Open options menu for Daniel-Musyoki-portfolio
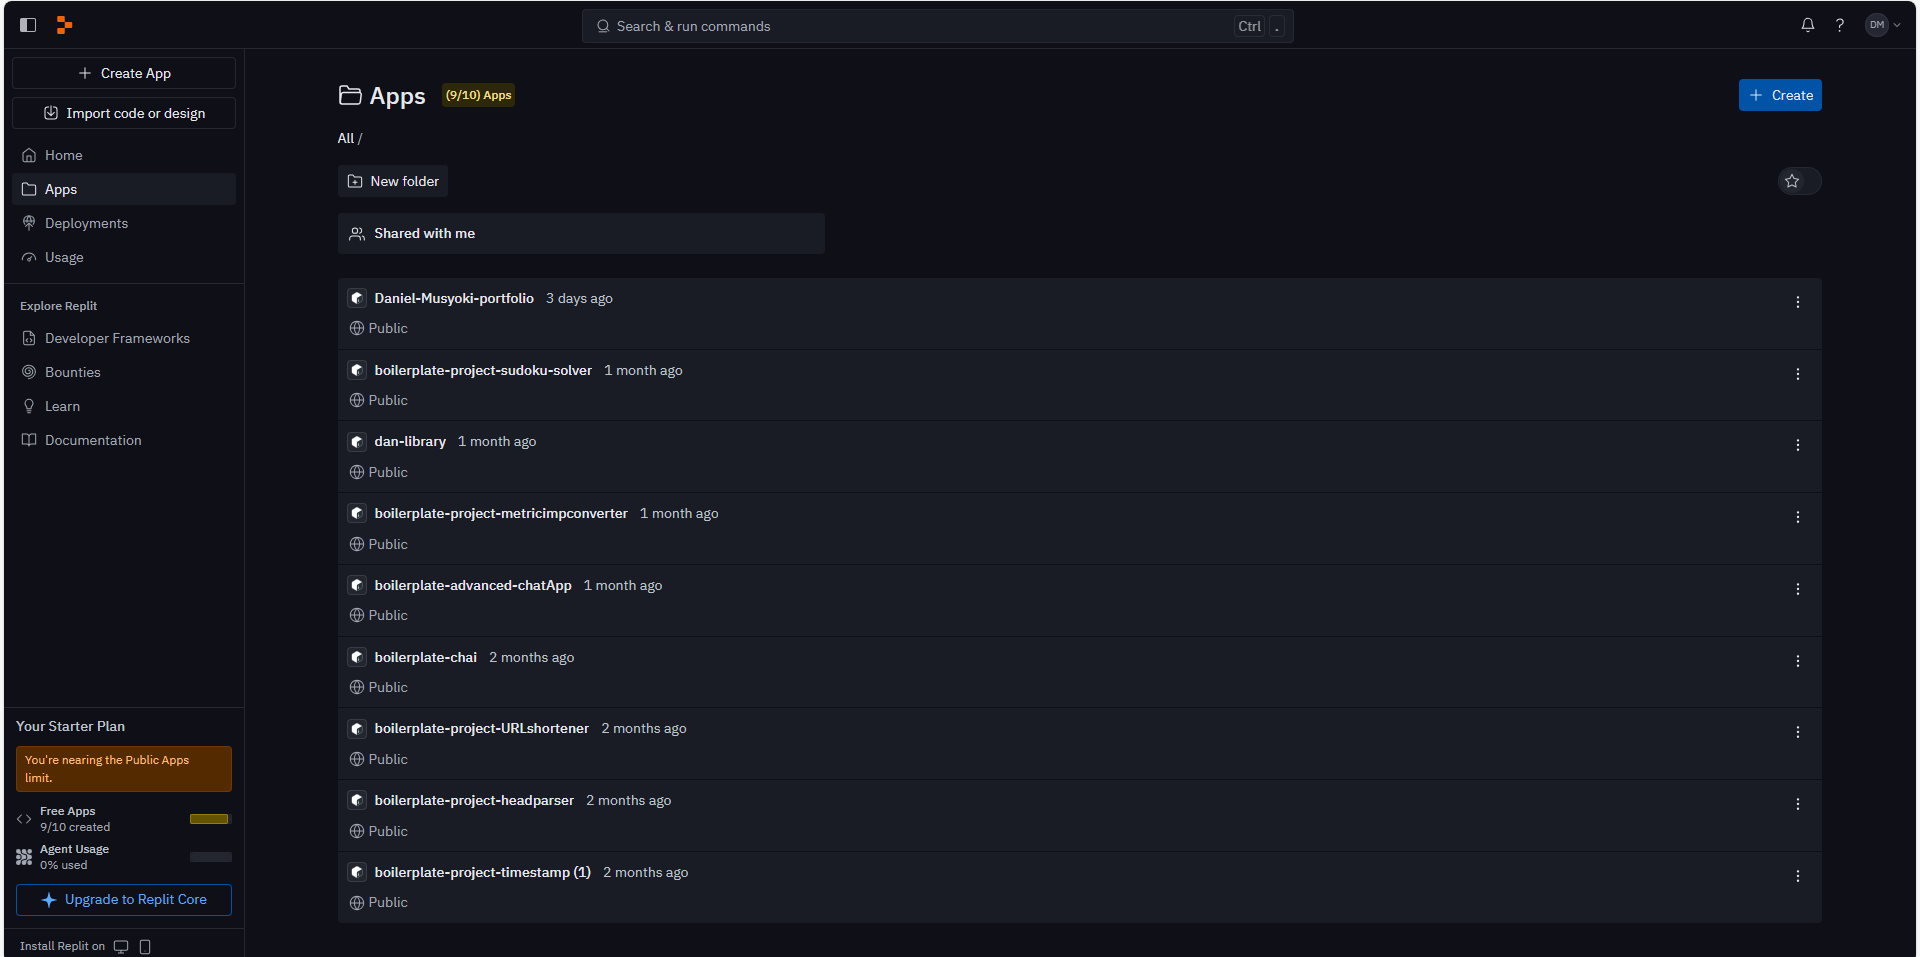Screen dimensions: 1920x957 [x=1798, y=302]
